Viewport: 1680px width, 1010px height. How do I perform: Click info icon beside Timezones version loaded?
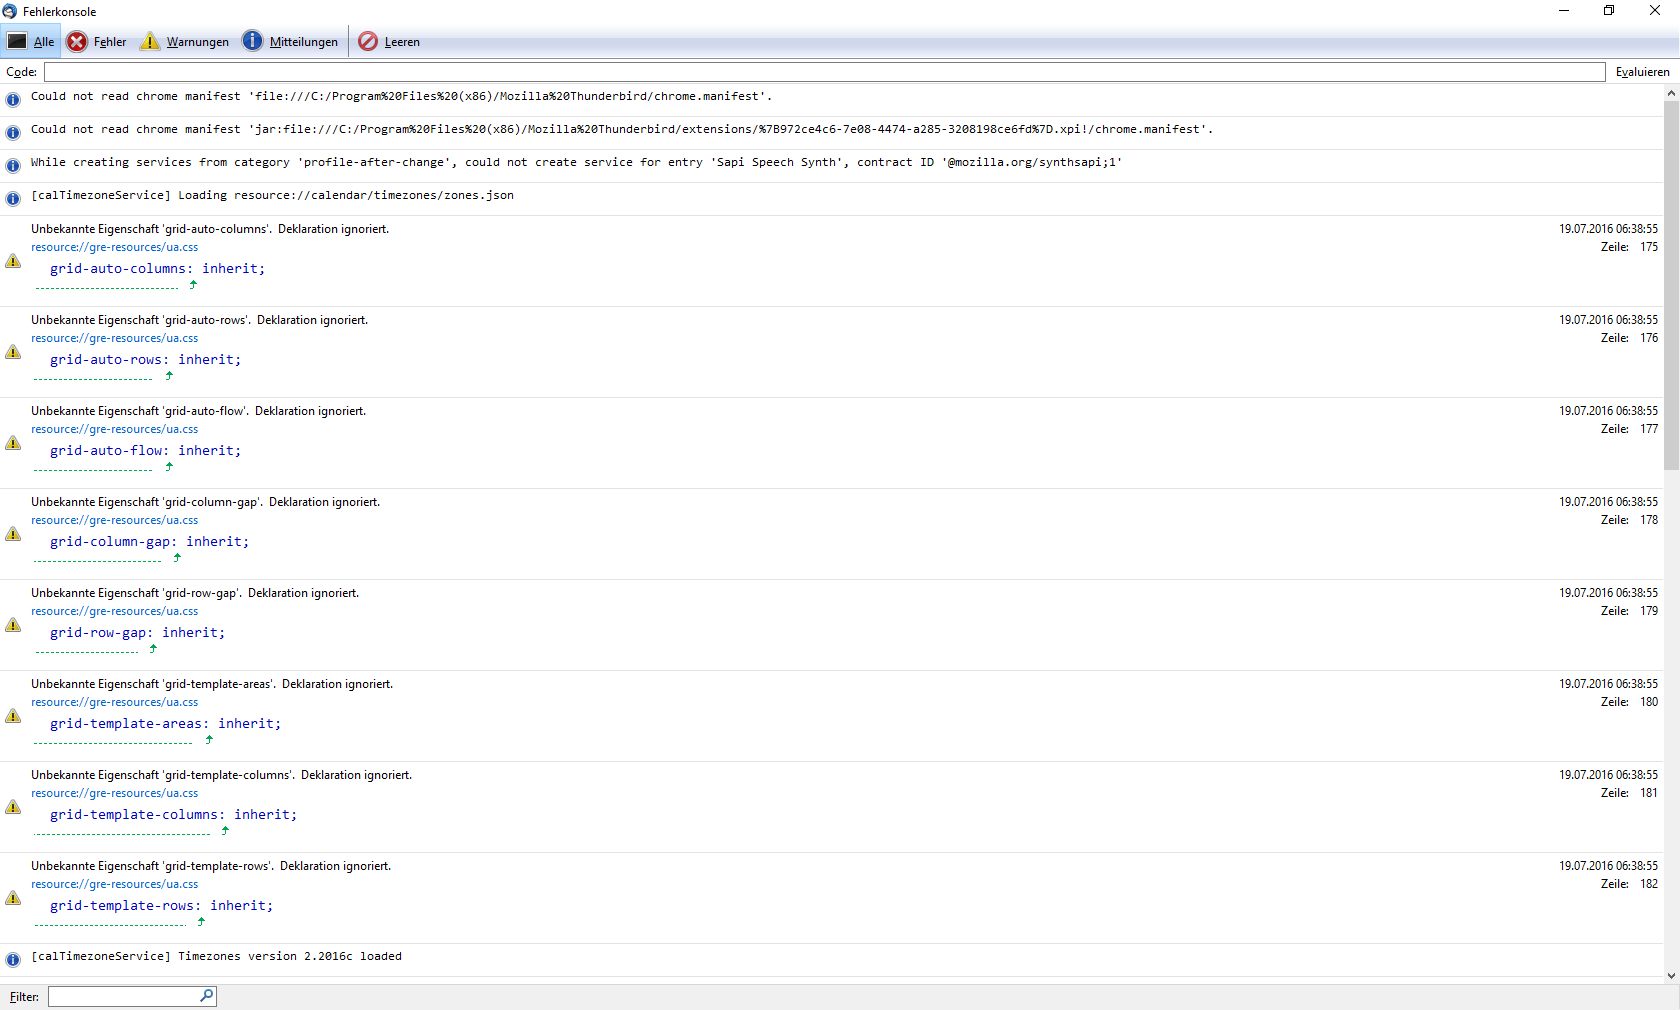(13, 960)
